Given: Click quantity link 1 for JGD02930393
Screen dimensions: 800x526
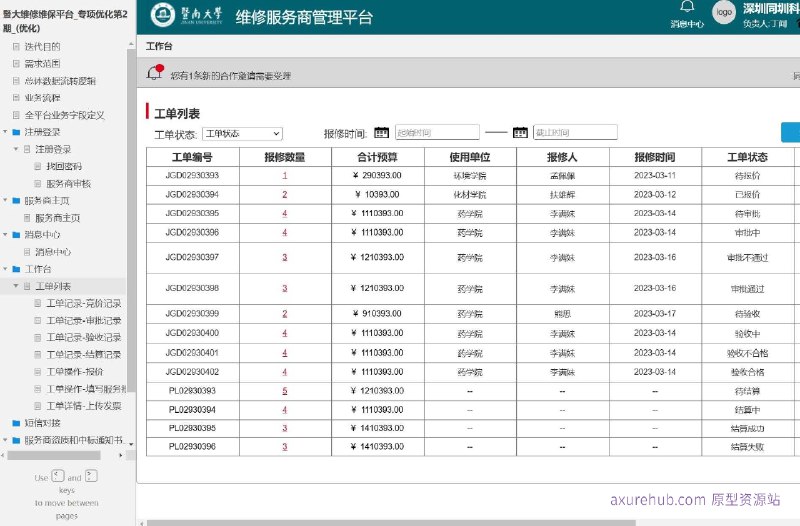Looking at the screenshot, I should tap(285, 176).
